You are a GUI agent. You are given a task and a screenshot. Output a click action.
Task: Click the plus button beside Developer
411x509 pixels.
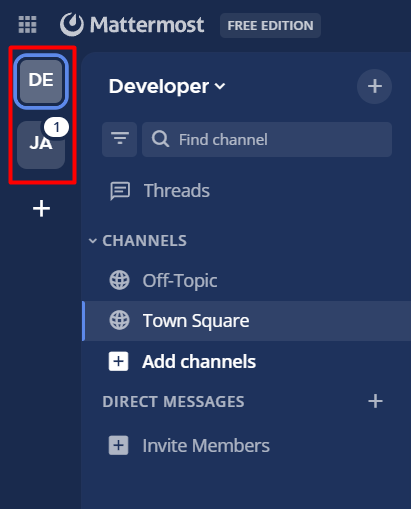point(374,86)
